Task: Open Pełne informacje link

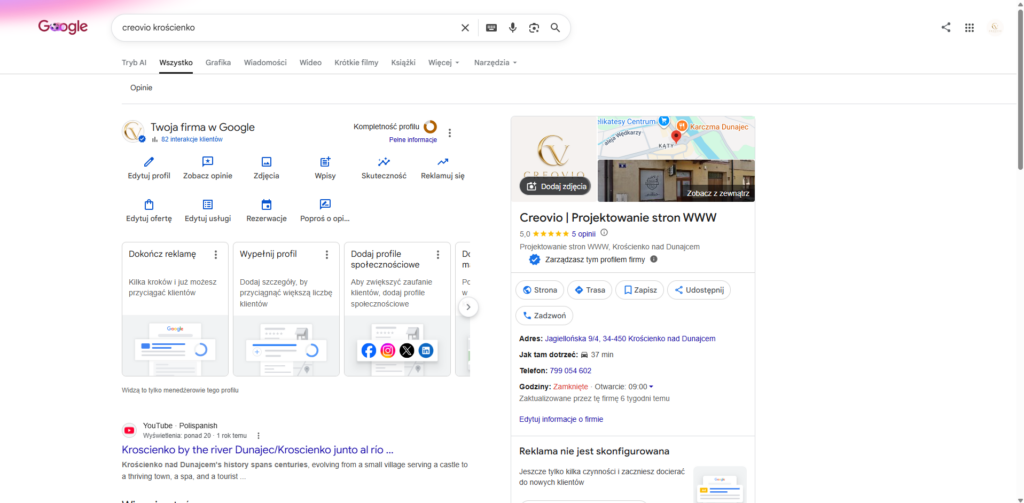Action: 413,140
